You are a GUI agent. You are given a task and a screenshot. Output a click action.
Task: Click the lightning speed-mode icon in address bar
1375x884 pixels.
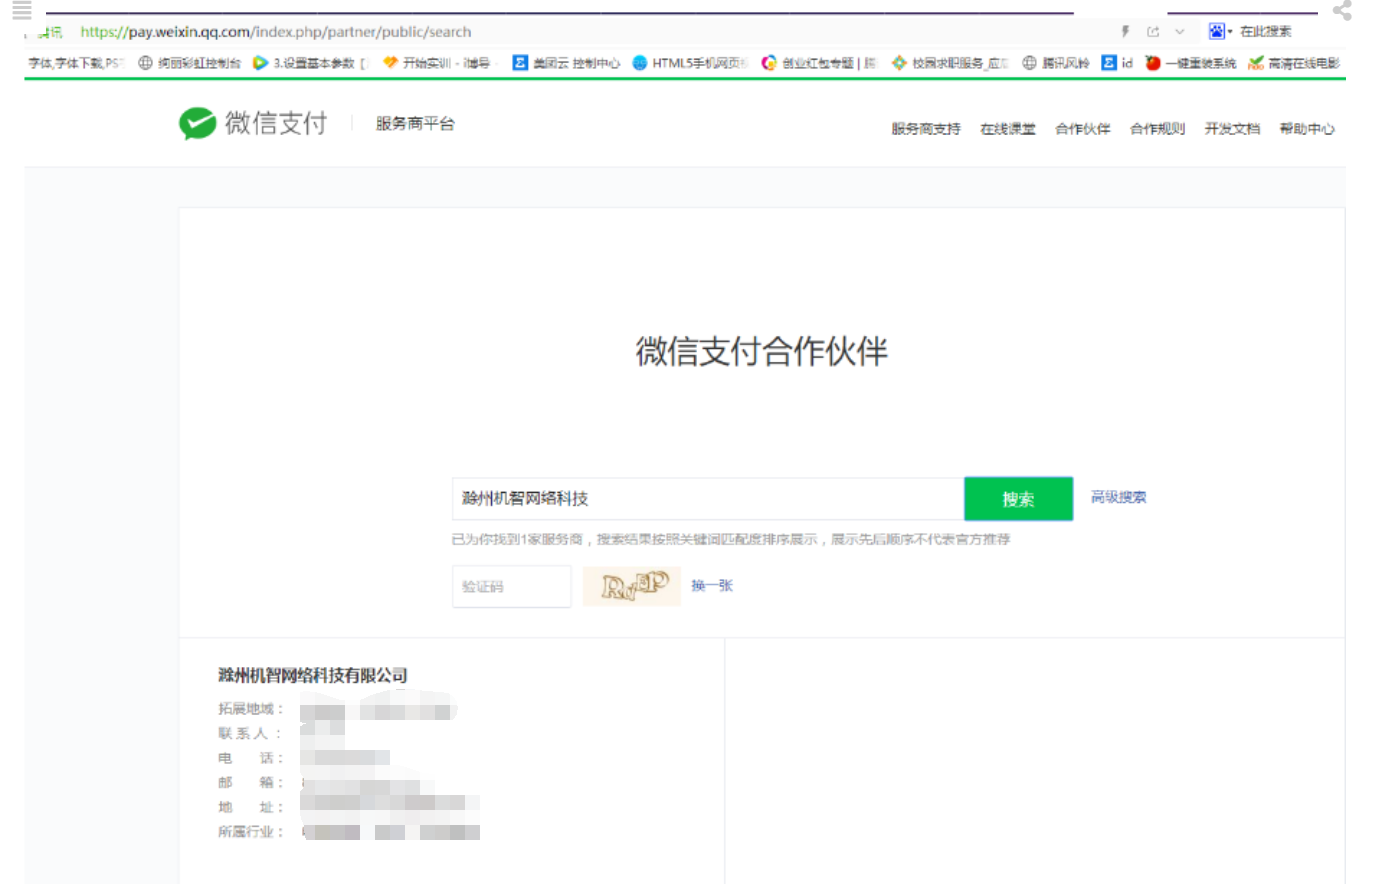pos(1125,32)
